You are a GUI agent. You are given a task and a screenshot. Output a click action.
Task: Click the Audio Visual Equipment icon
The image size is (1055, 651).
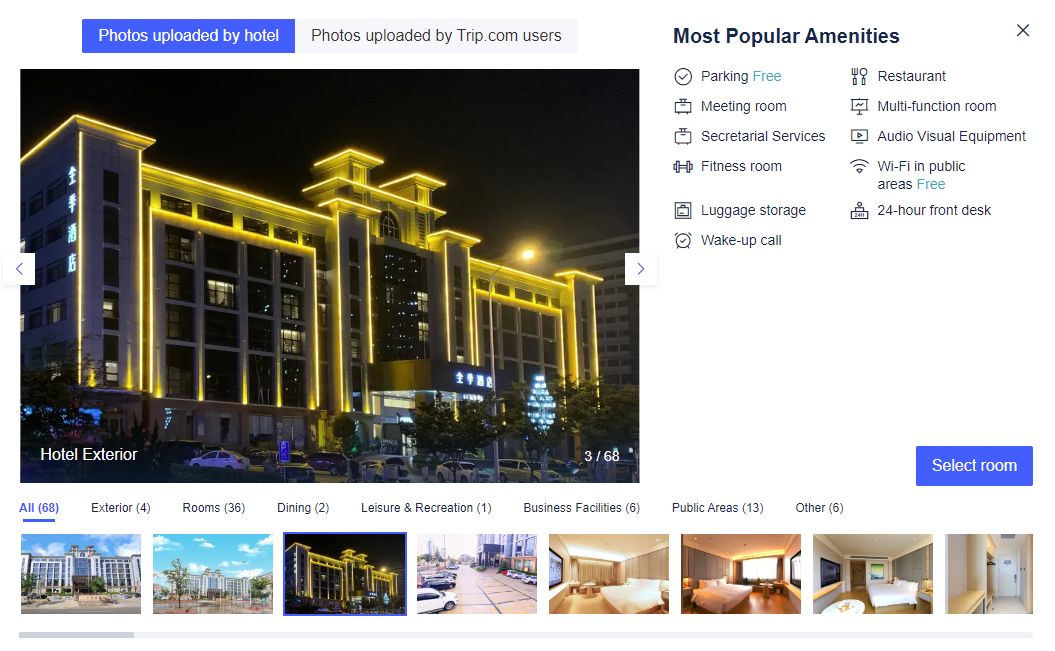[859, 137]
